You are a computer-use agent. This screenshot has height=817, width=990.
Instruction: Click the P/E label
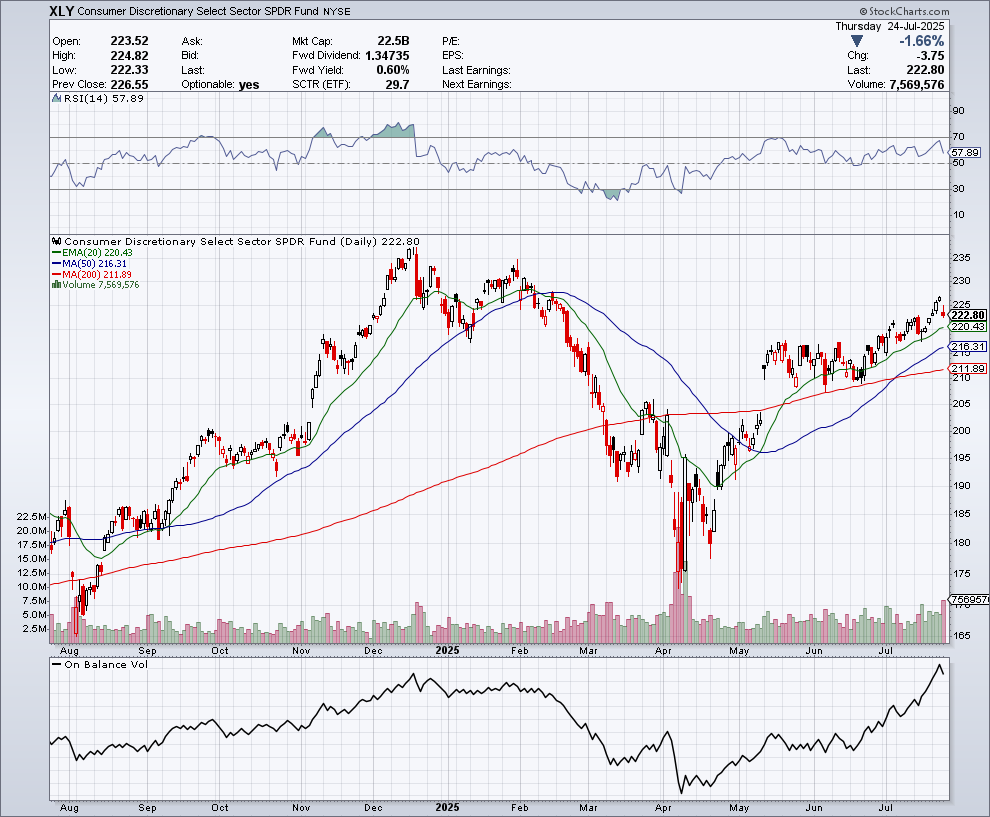[x=451, y=41]
